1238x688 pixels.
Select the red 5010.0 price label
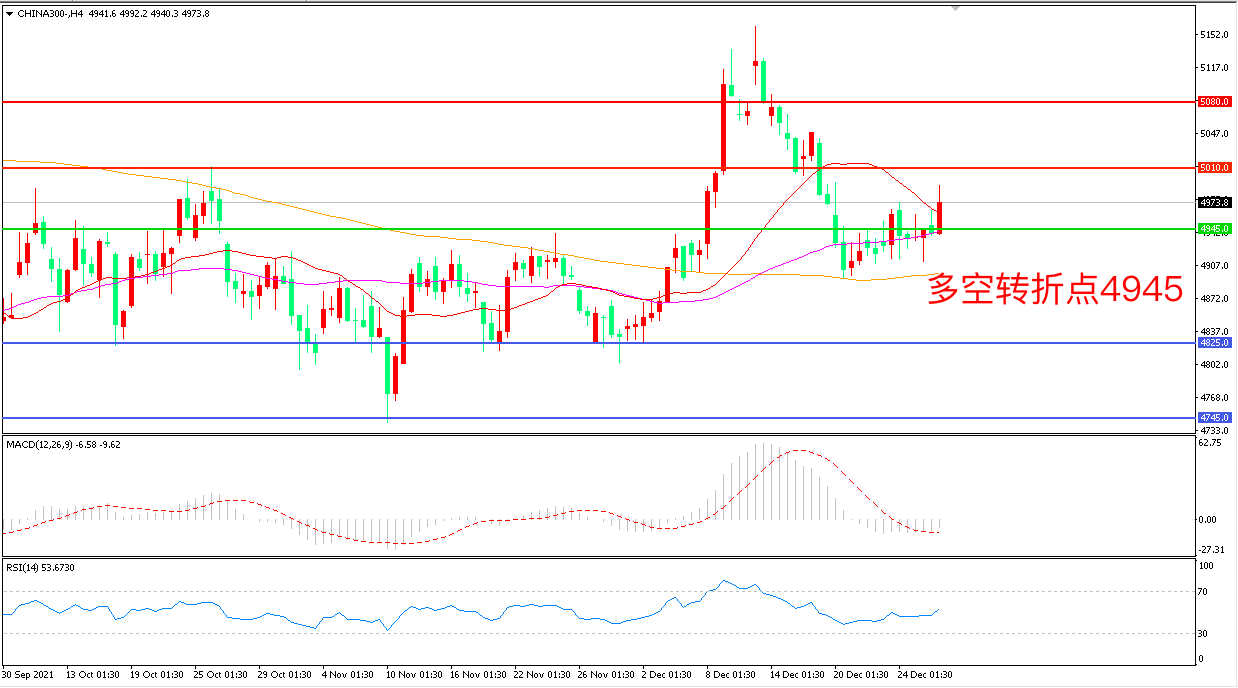pos(1213,168)
